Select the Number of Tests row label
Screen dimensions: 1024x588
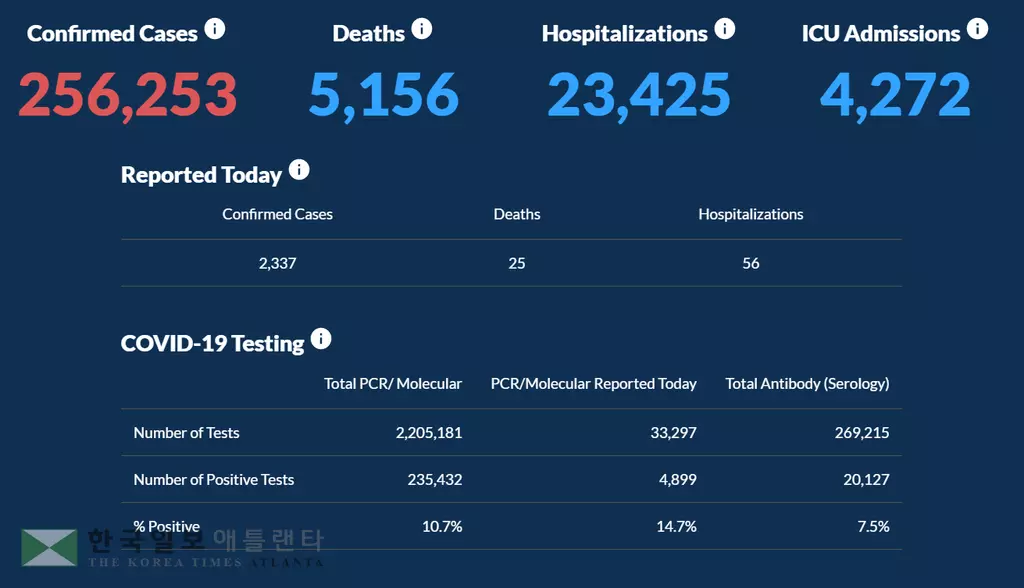(x=187, y=433)
